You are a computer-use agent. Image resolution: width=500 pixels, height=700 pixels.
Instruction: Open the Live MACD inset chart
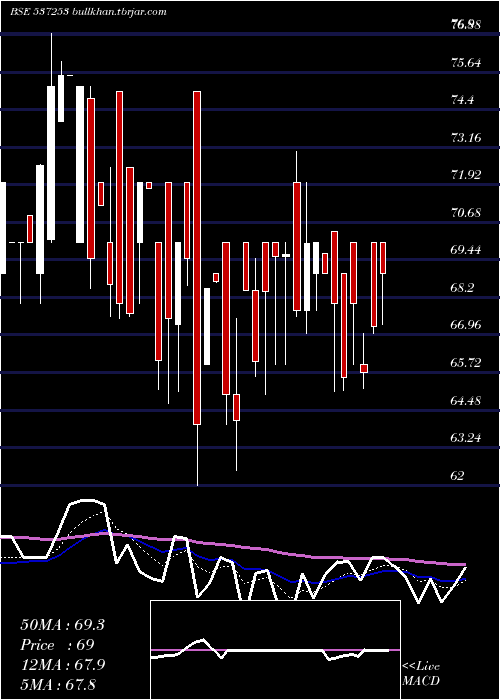tap(275, 650)
